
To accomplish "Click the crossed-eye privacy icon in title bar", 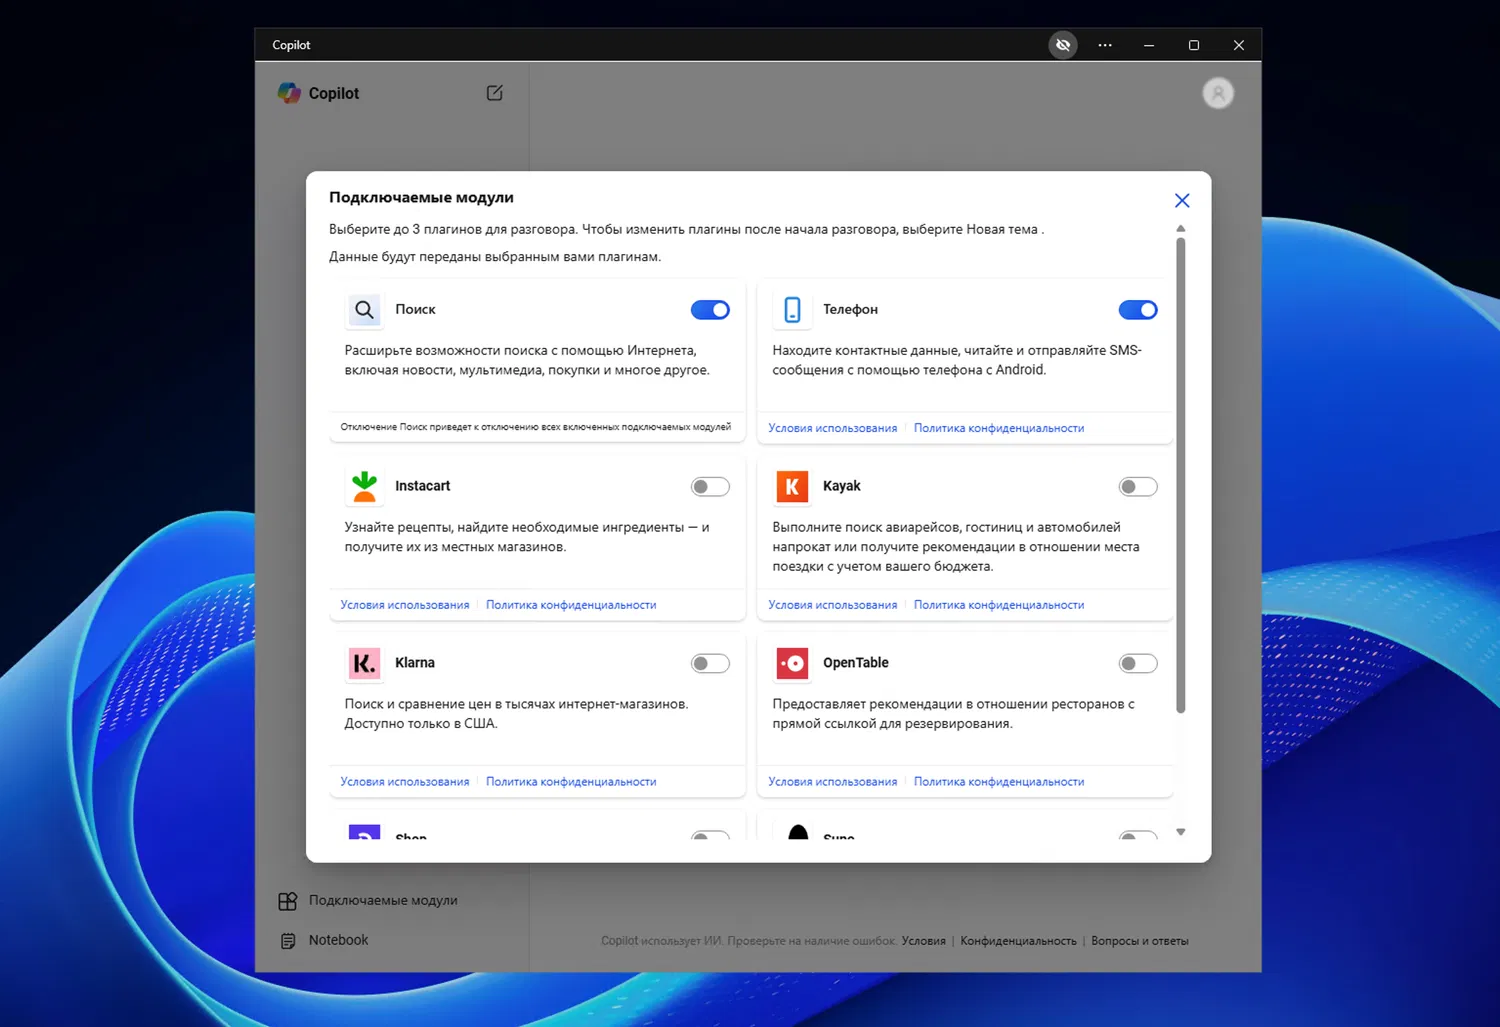I will [1063, 45].
